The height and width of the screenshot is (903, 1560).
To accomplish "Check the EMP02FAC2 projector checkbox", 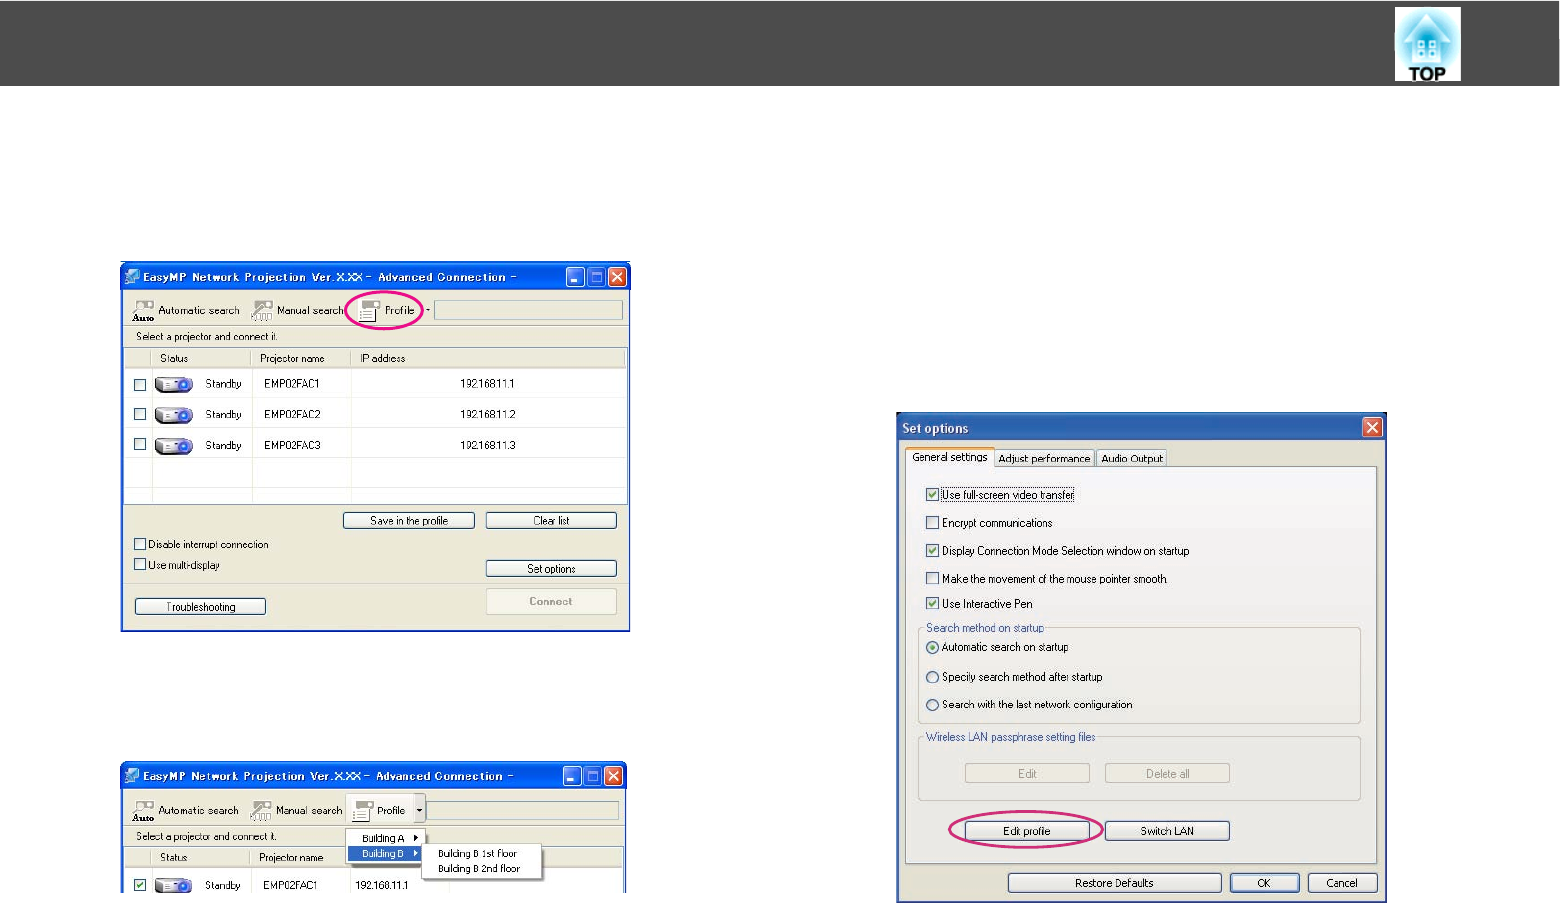I will pos(140,414).
